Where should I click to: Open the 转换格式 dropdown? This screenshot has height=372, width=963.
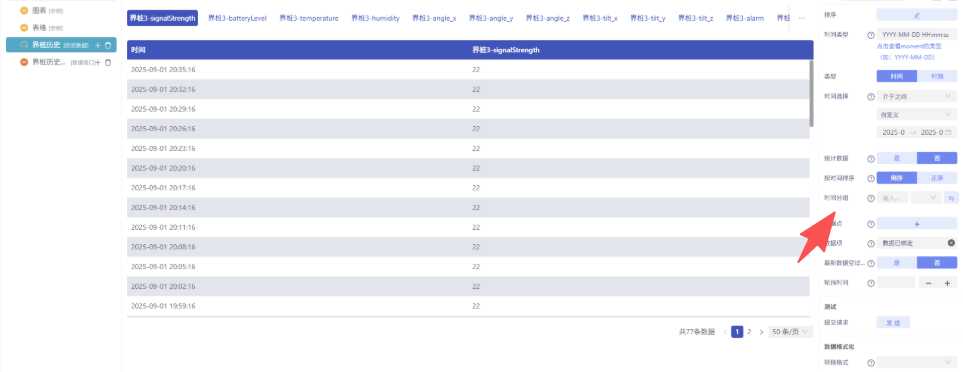[x=916, y=363]
